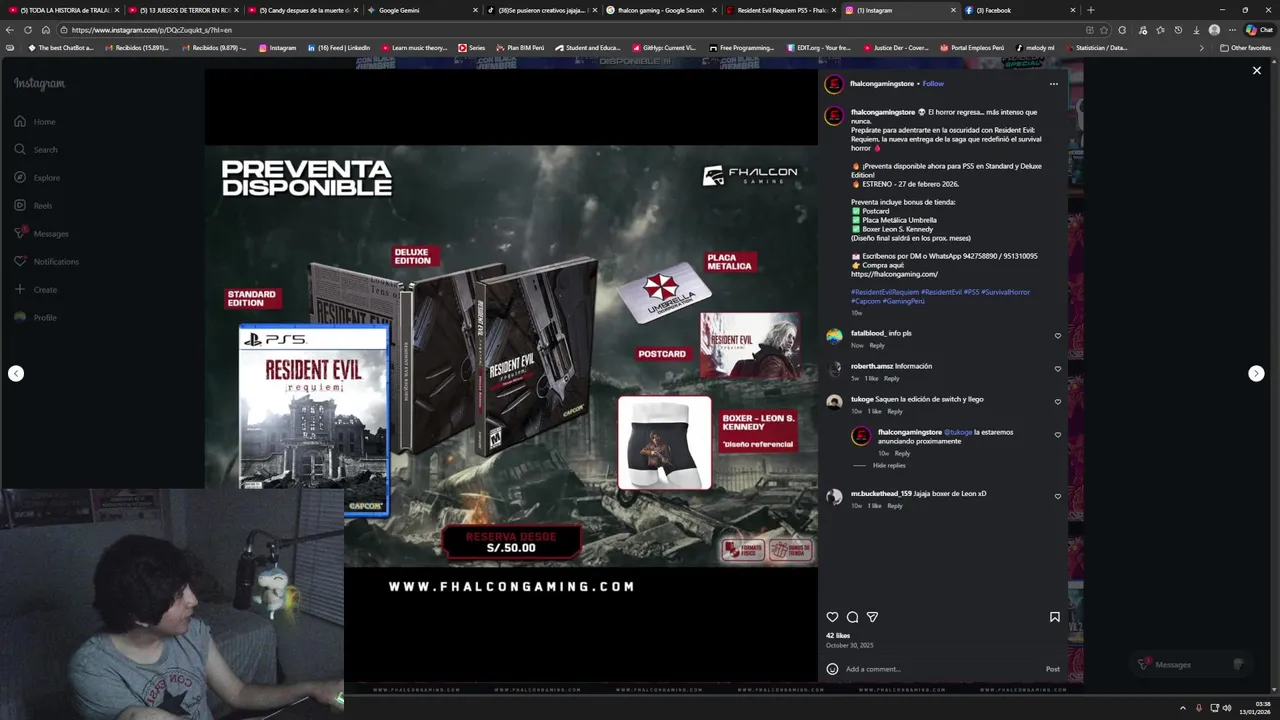Click the browser back arrow
This screenshot has width=1280, height=720.
click(x=10, y=30)
